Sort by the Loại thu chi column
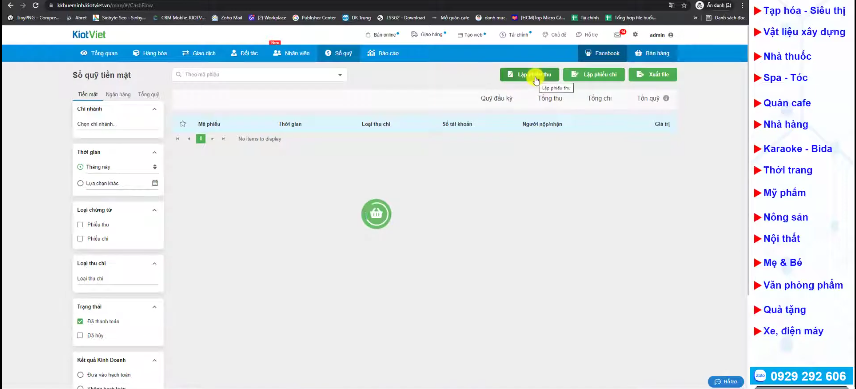This screenshot has height=389, width=856. pyautogui.click(x=376, y=124)
